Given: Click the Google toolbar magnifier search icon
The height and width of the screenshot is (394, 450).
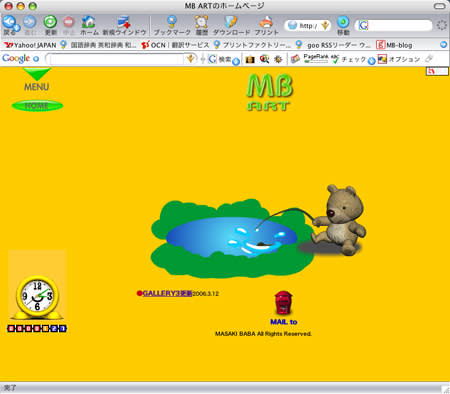Looking at the screenshot, I should pyautogui.click(x=265, y=59).
